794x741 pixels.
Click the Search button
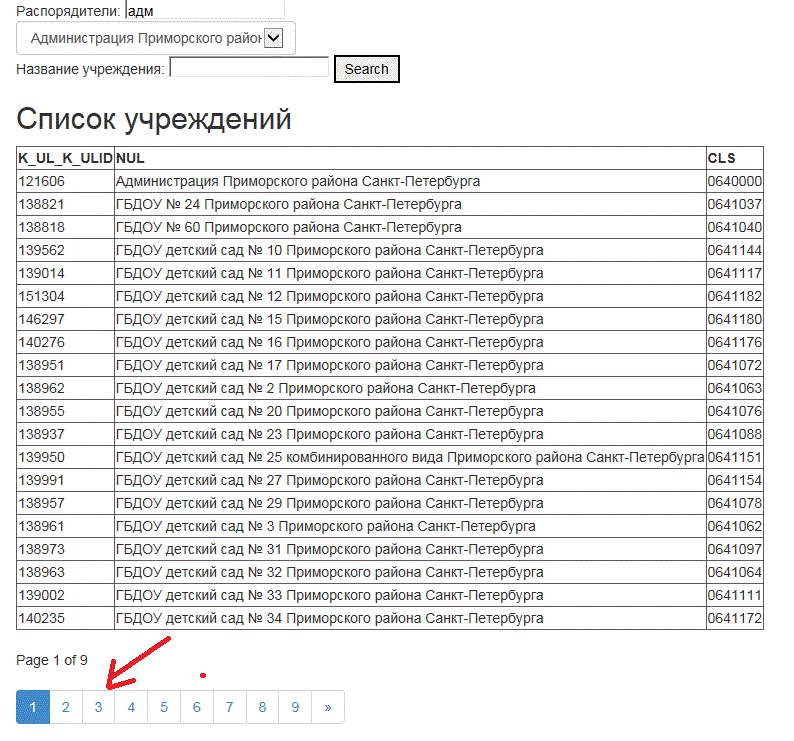pos(367,69)
